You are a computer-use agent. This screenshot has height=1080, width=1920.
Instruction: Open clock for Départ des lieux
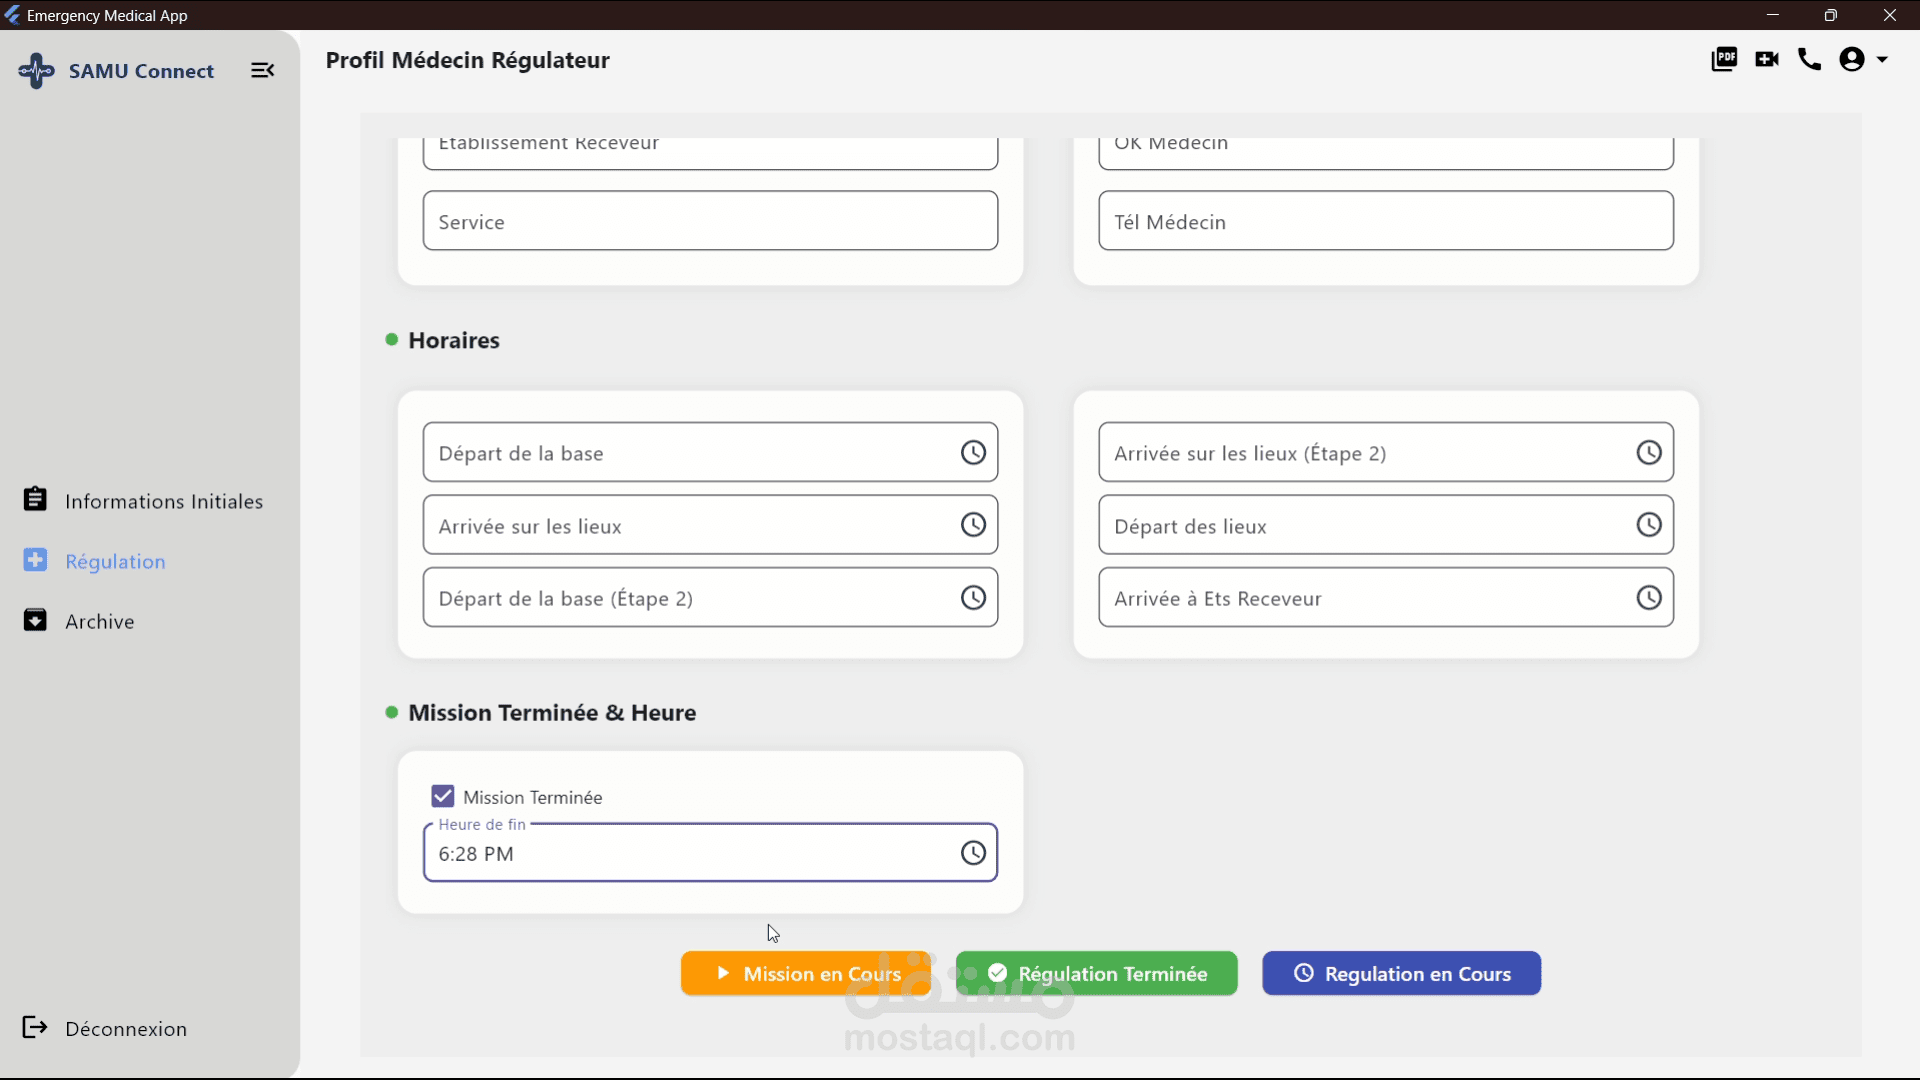[x=1649, y=525]
